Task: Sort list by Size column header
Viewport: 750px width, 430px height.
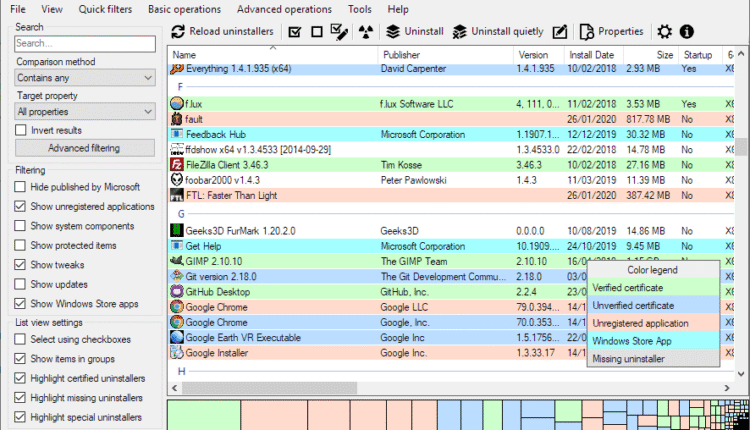Action: [651, 55]
